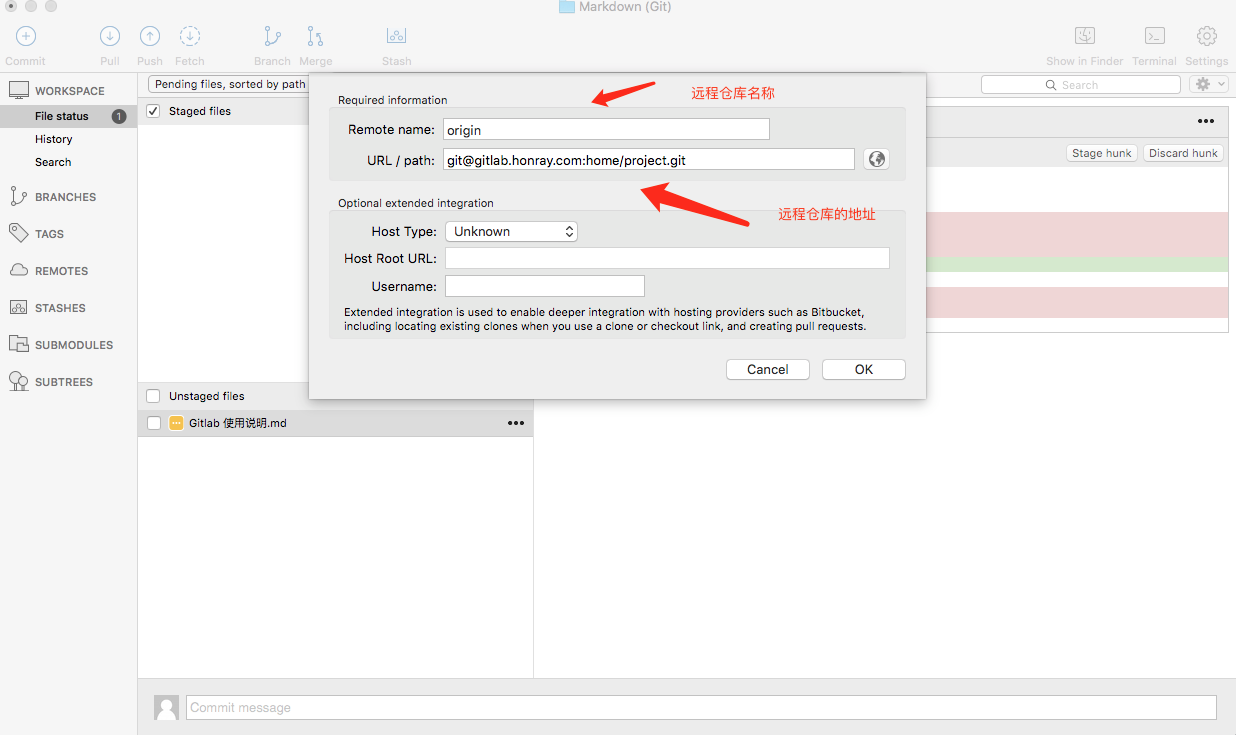The width and height of the screenshot is (1236, 735).
Task: Click the Merge toolbar icon
Action: coord(315,37)
